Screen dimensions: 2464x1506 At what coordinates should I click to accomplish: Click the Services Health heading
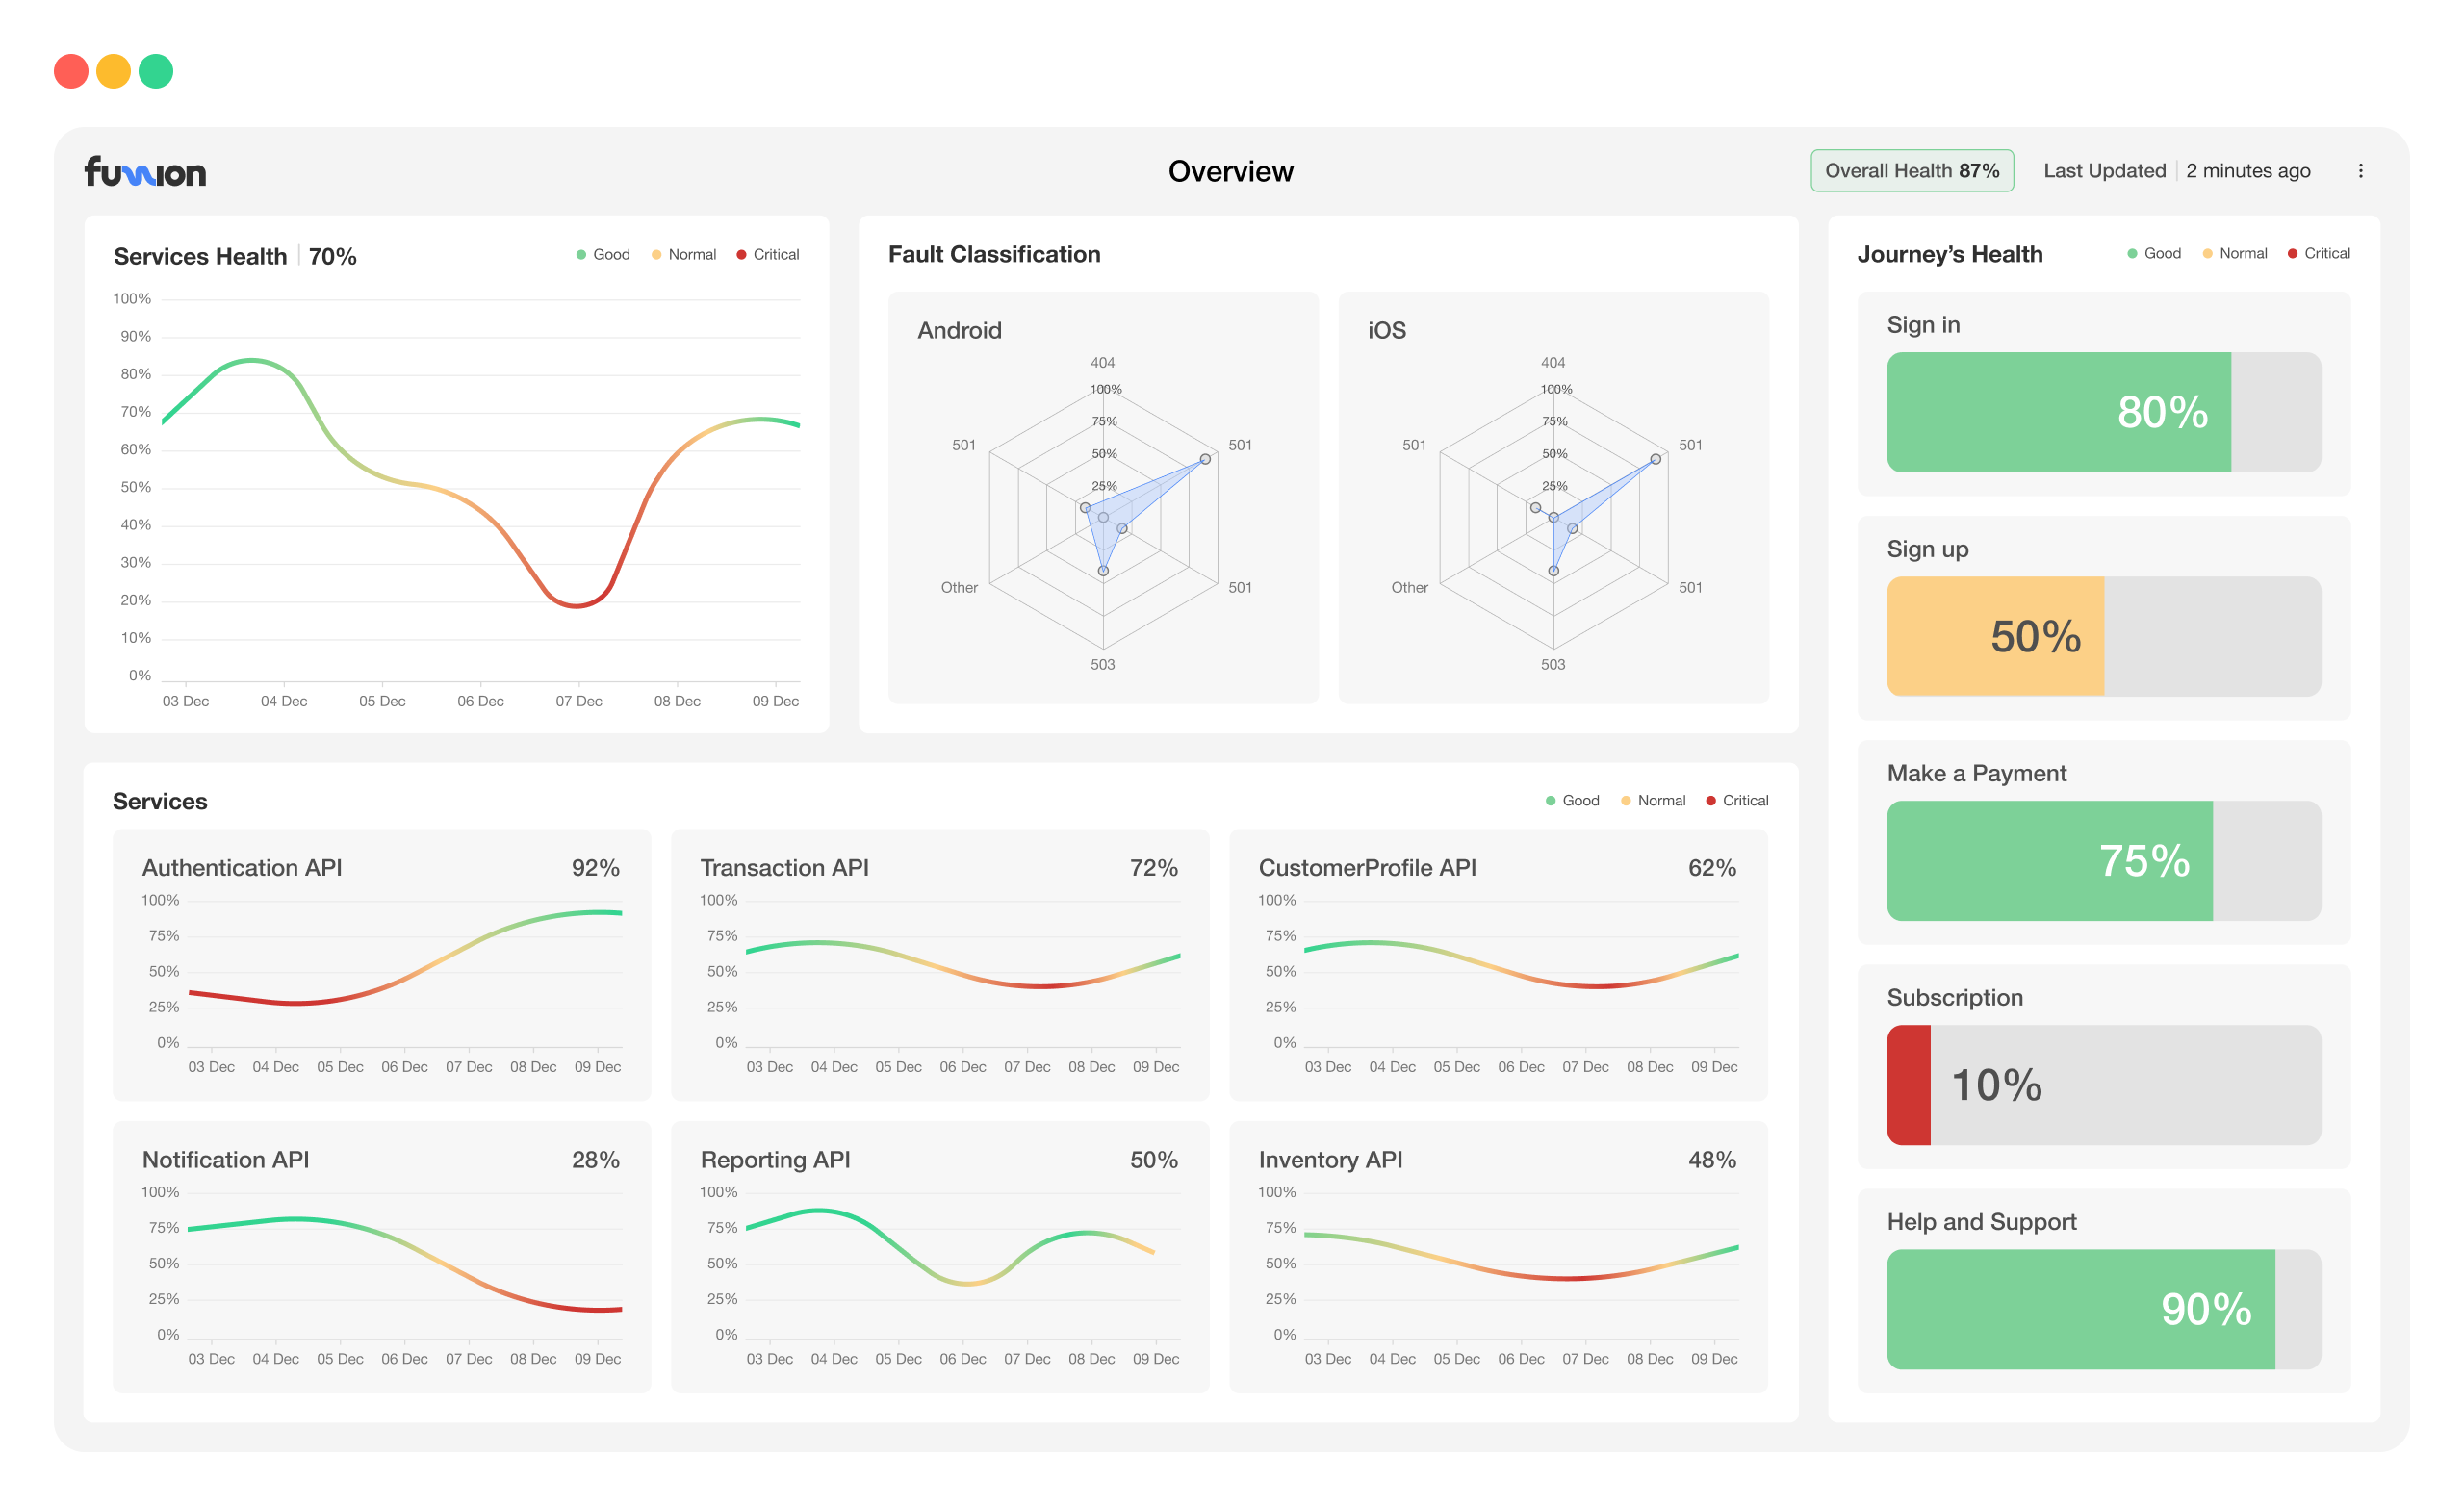(200, 257)
